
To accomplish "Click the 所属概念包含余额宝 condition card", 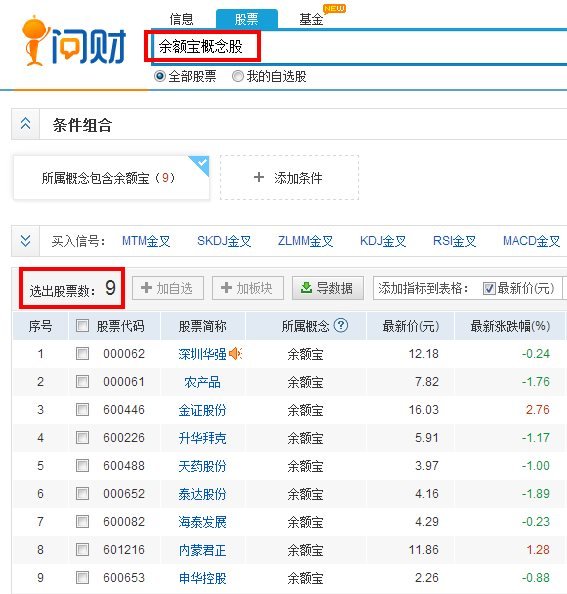I will [x=111, y=177].
